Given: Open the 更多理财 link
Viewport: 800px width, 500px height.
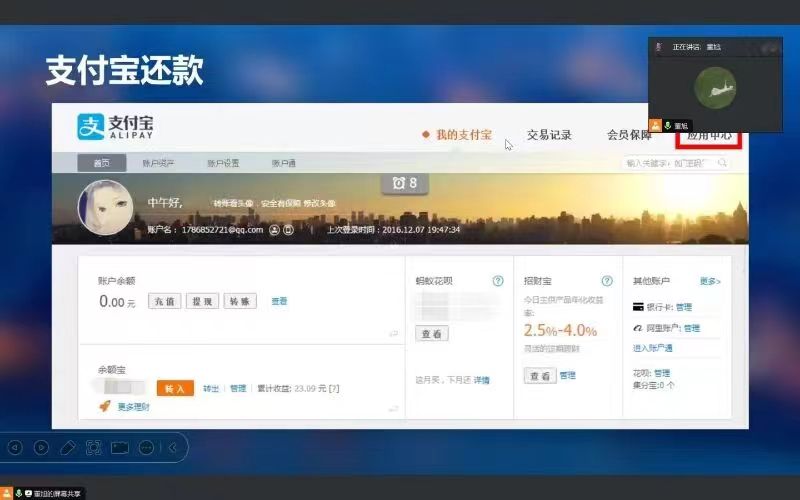Looking at the screenshot, I should pyautogui.click(x=134, y=407).
